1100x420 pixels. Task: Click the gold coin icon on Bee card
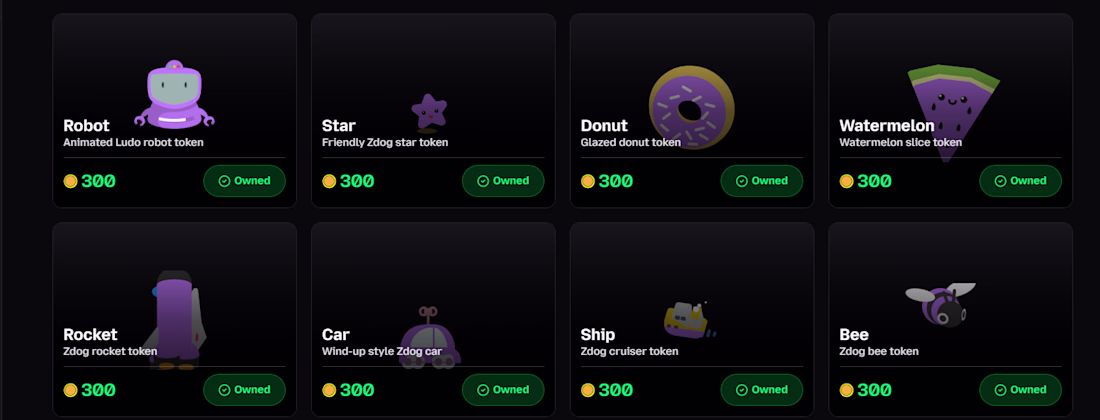pyautogui.click(x=847, y=390)
